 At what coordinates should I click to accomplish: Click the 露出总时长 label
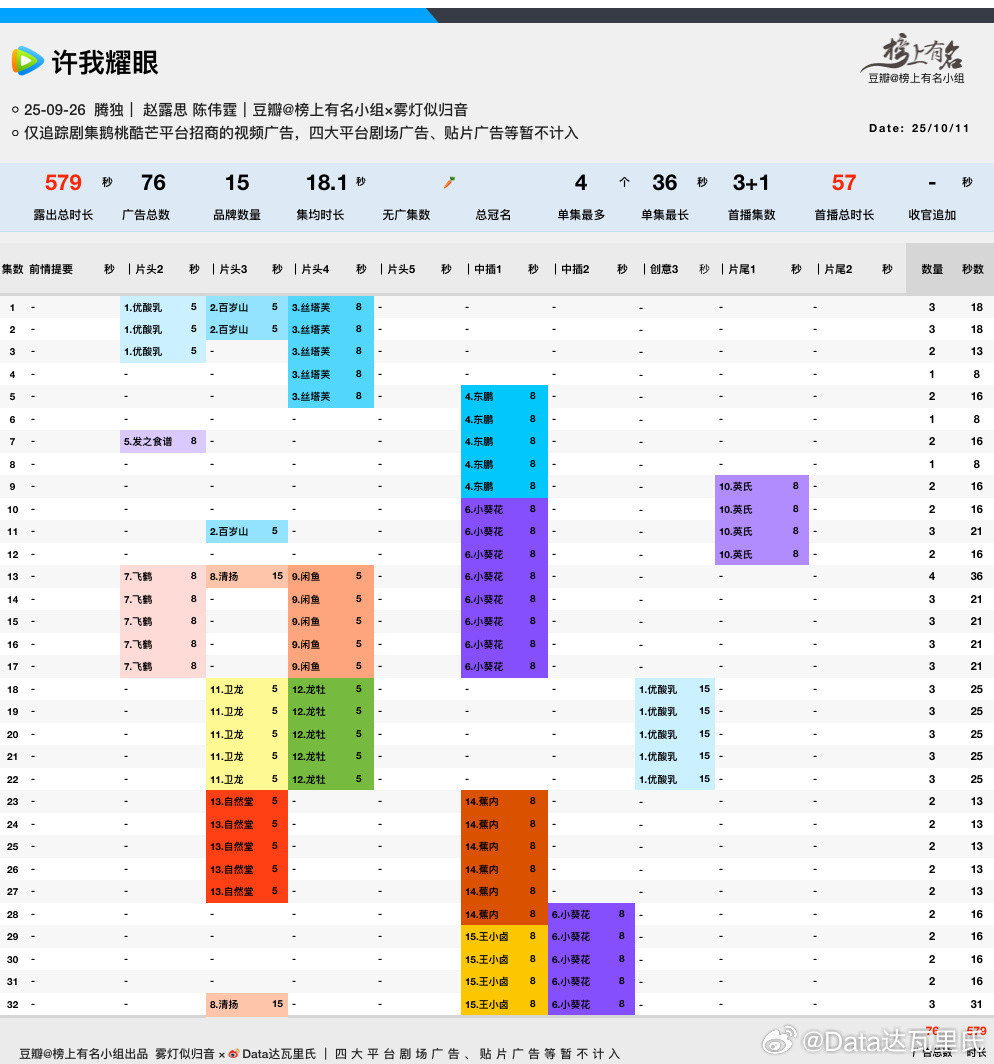point(63,215)
